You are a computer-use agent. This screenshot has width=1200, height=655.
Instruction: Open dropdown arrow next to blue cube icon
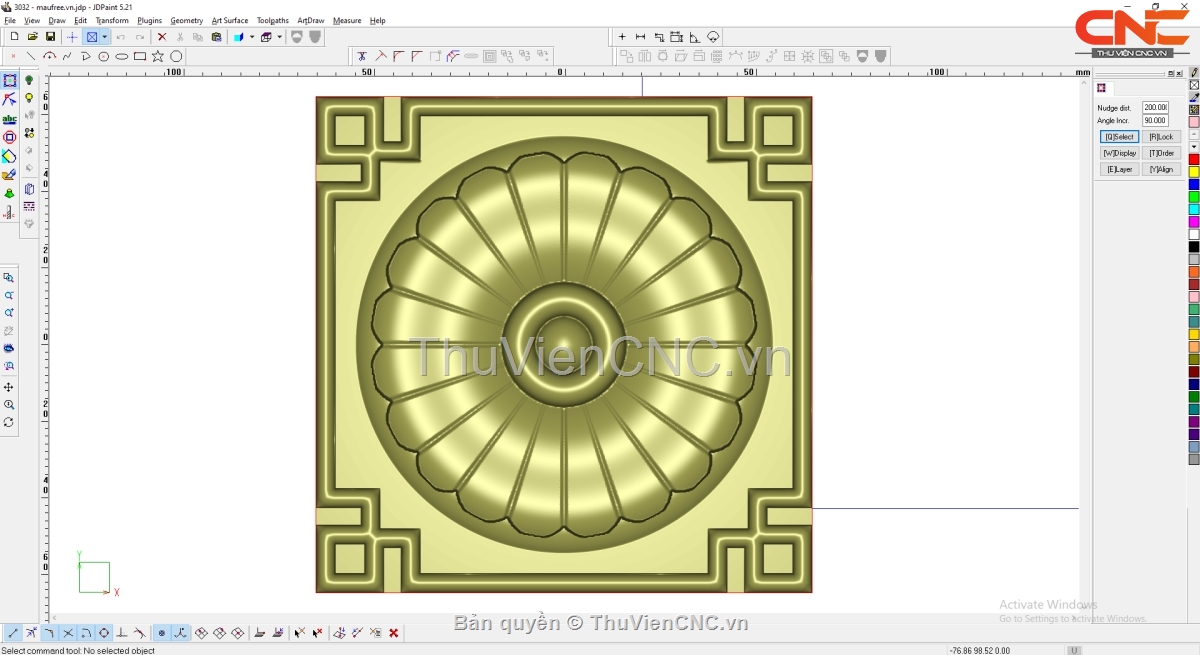252,37
